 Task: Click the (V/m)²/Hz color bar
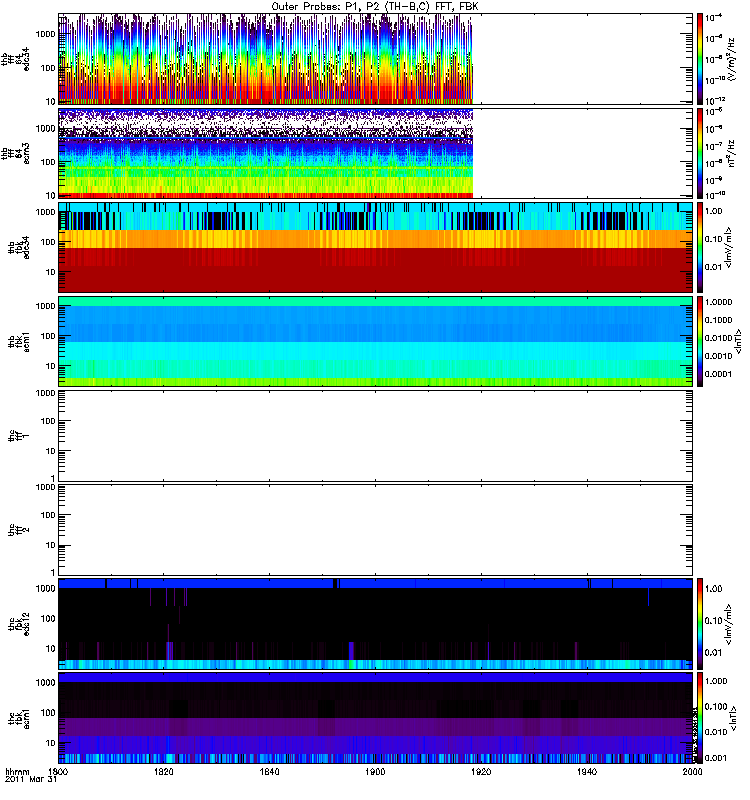pos(700,59)
